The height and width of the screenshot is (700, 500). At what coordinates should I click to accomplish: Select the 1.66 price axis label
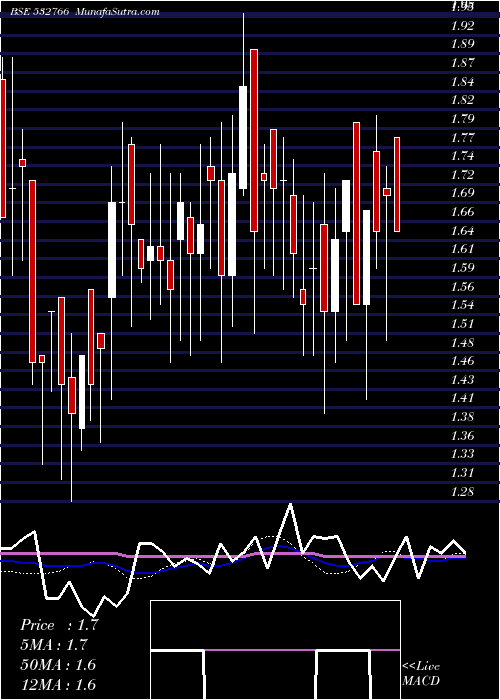tap(462, 212)
